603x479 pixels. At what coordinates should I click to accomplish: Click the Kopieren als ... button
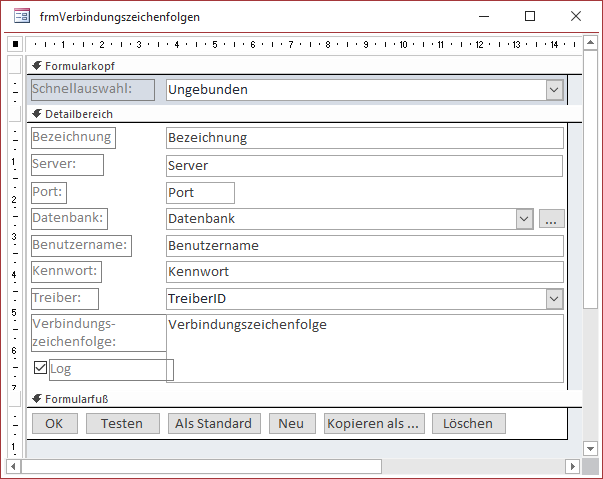tap(374, 423)
